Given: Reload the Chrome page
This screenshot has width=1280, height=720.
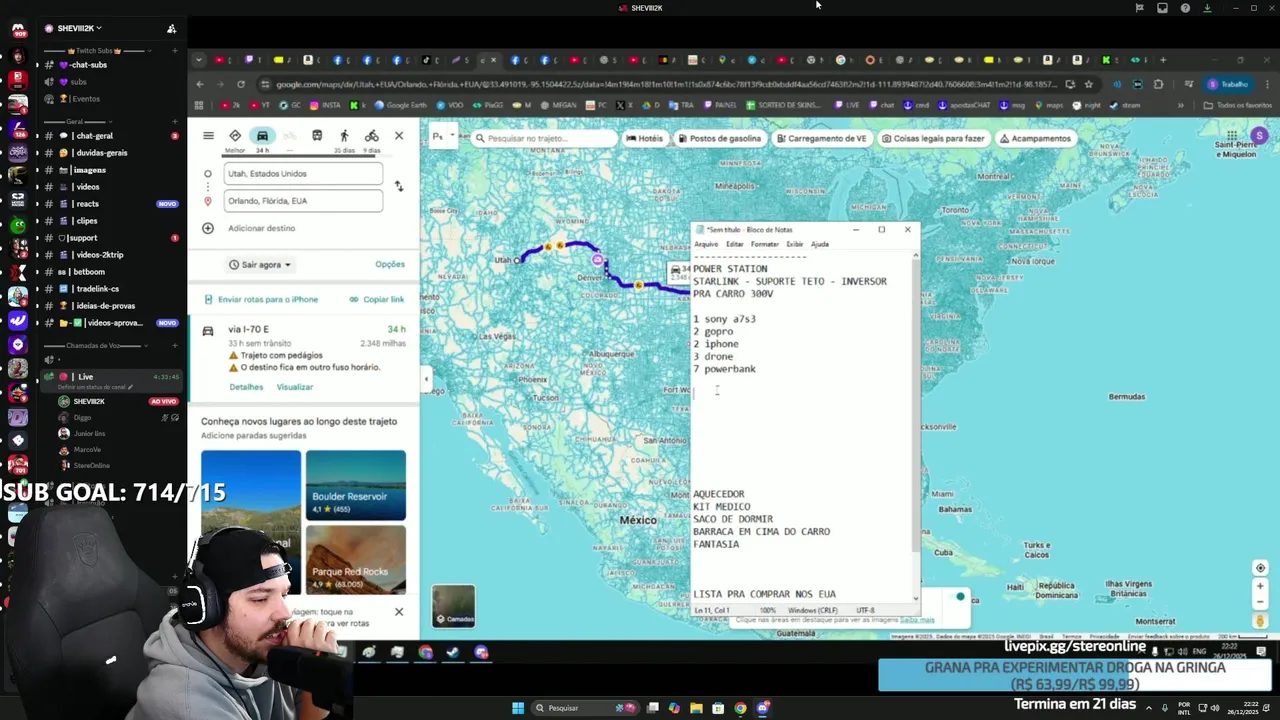Looking at the screenshot, I should point(241,84).
